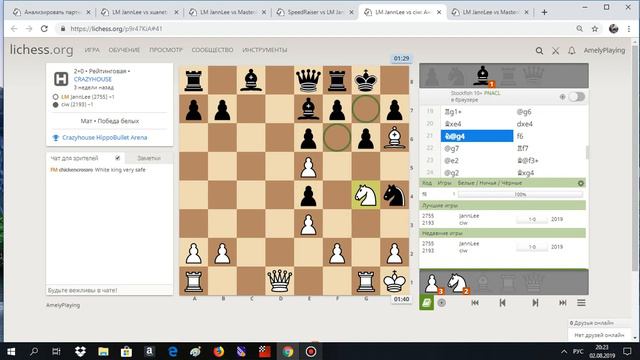This screenshot has width=640, height=360.
Task: Bookmark this page with star icon
Action: 595,29
